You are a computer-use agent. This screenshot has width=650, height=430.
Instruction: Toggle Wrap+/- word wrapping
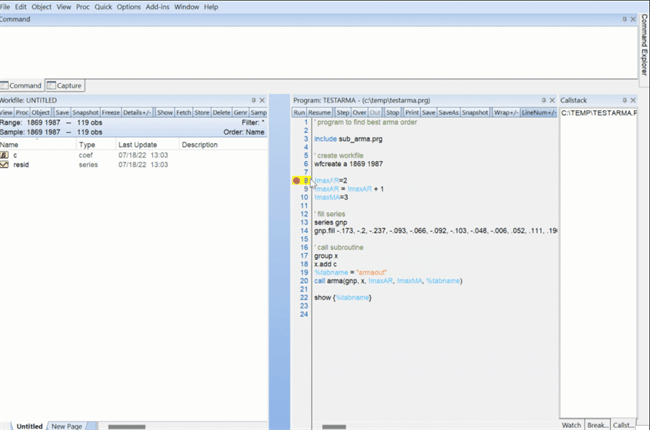click(x=504, y=113)
